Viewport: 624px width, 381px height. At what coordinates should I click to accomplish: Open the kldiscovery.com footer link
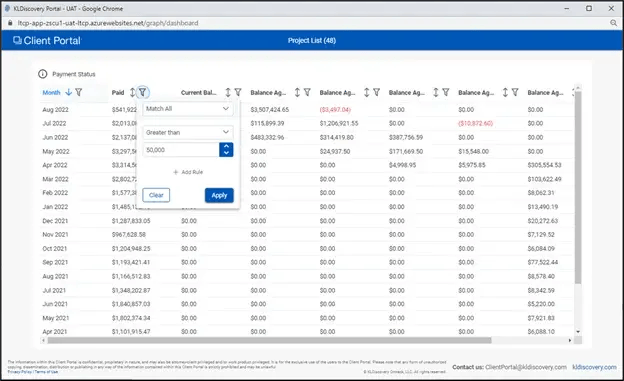[x=594, y=367]
